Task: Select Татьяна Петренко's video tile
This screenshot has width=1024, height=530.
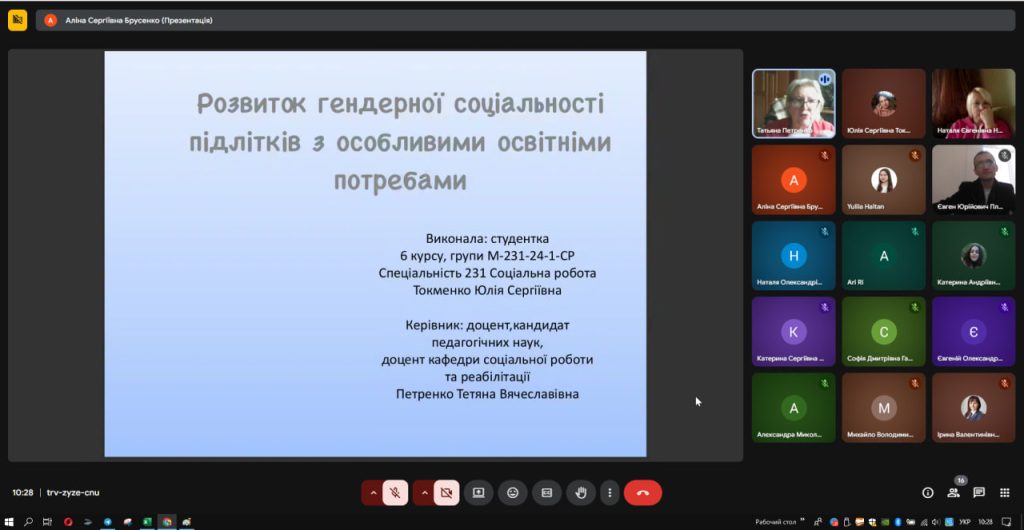Action: [x=793, y=103]
